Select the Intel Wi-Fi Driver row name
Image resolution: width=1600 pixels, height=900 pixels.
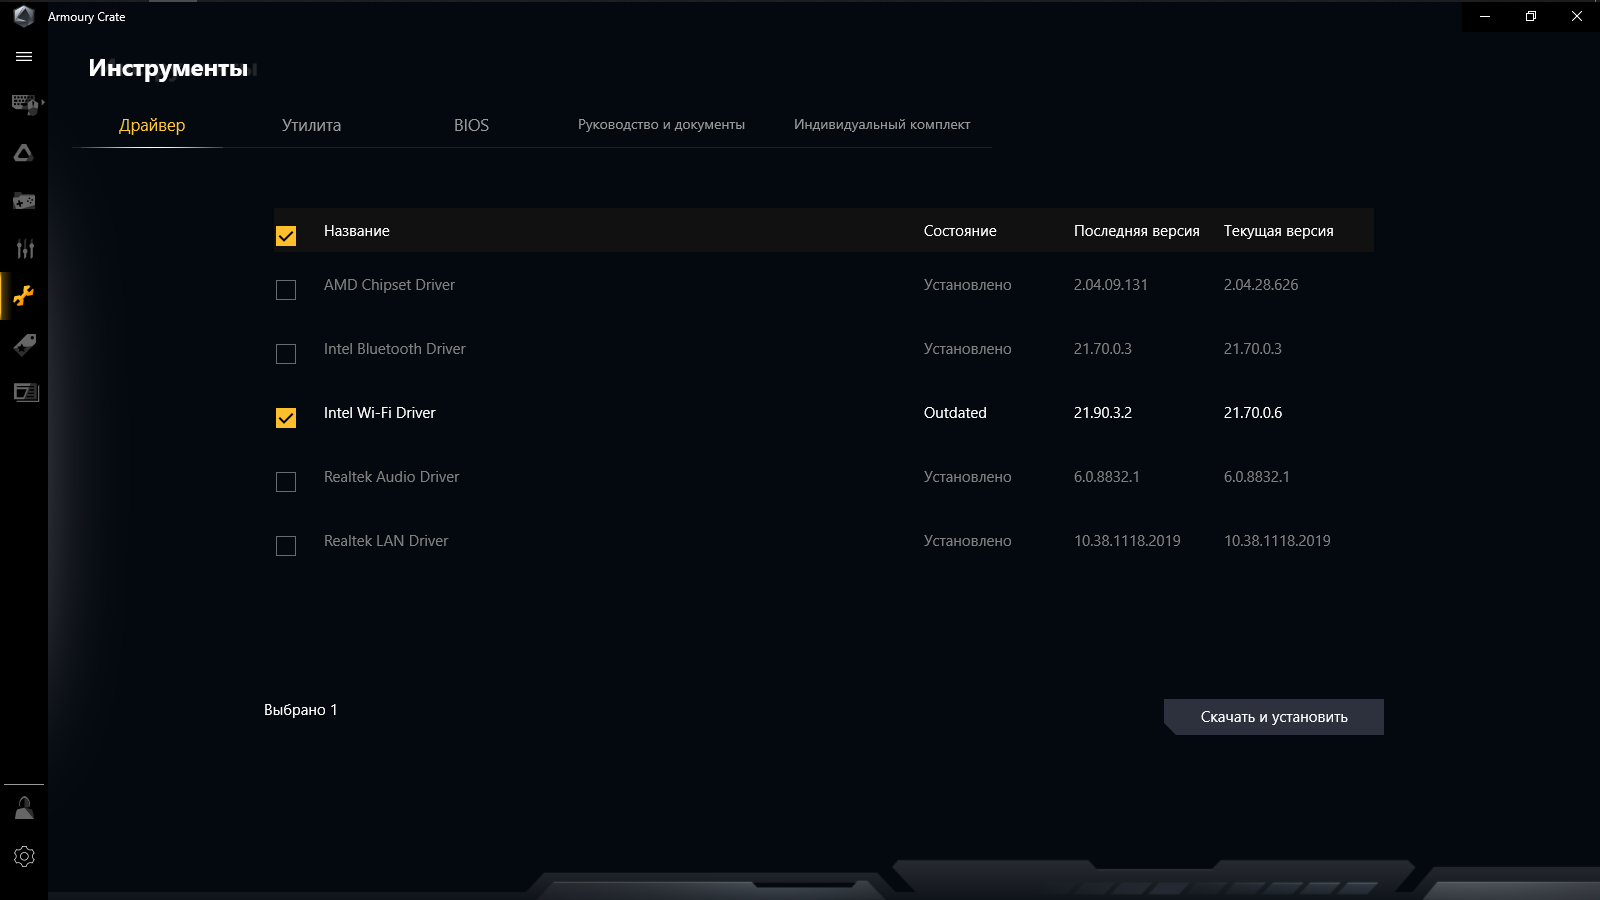(x=380, y=413)
